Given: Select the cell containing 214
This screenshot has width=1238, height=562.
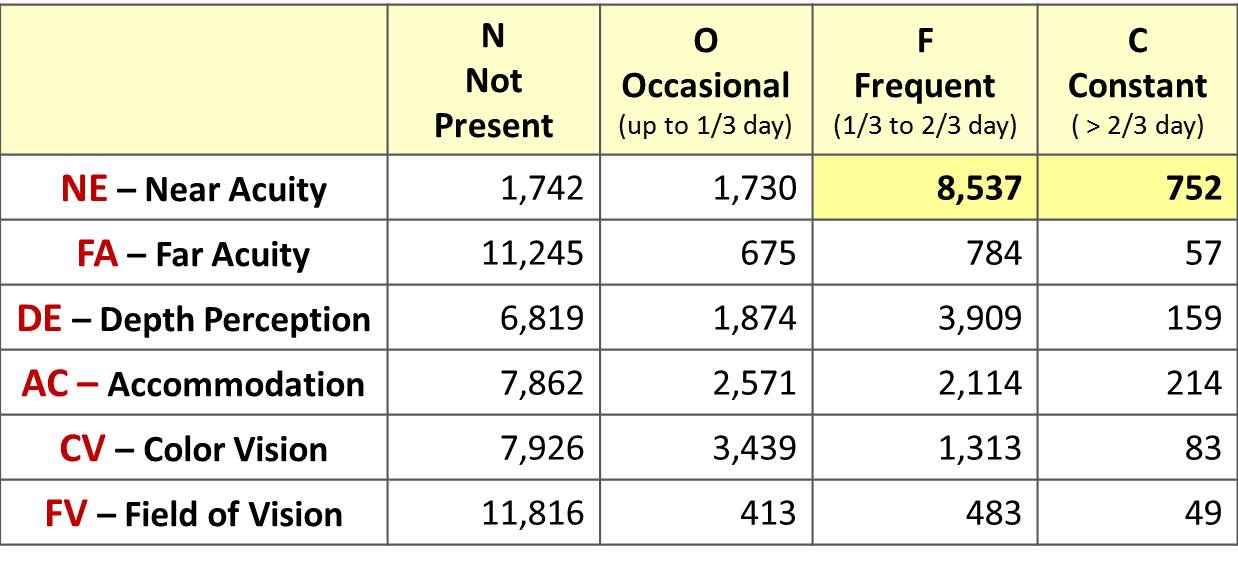Looking at the screenshot, I should [x=1137, y=383].
